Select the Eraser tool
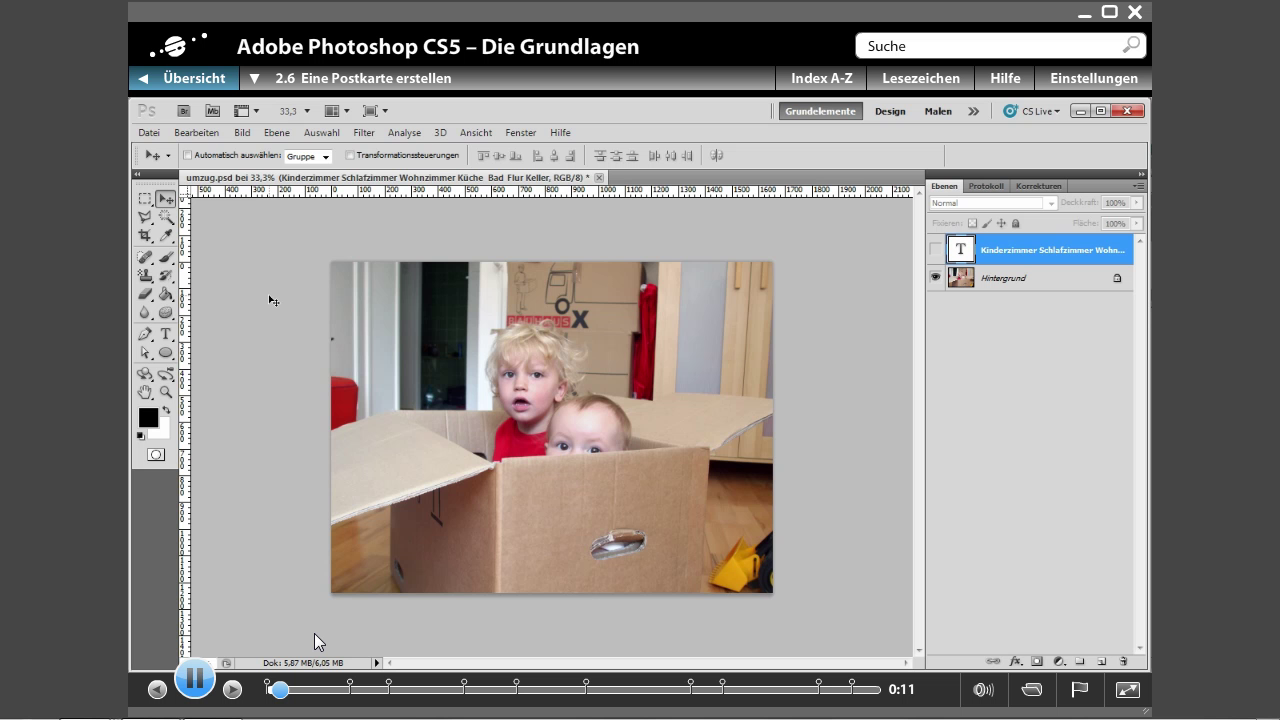Screen dimensions: 1280x720 tap(146, 294)
